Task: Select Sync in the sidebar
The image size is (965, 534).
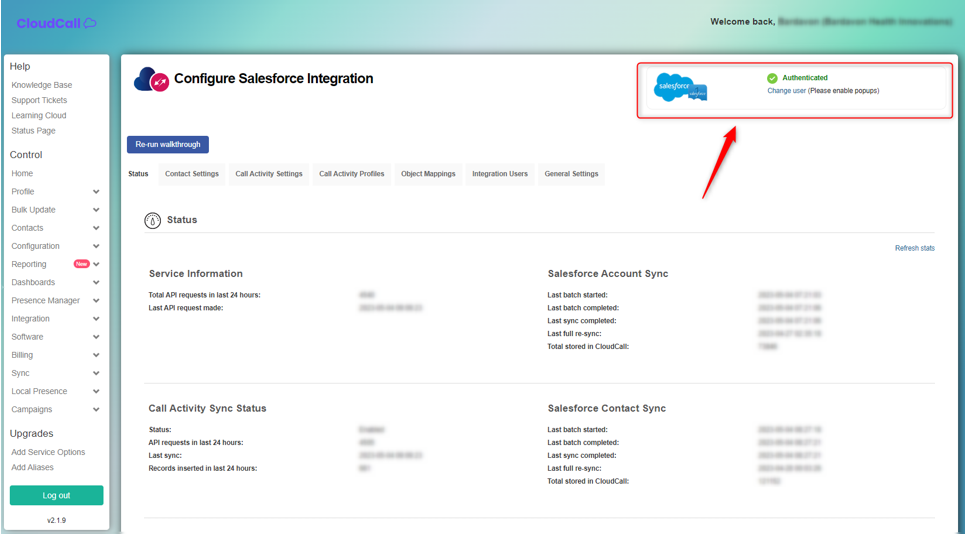Action: coord(20,373)
